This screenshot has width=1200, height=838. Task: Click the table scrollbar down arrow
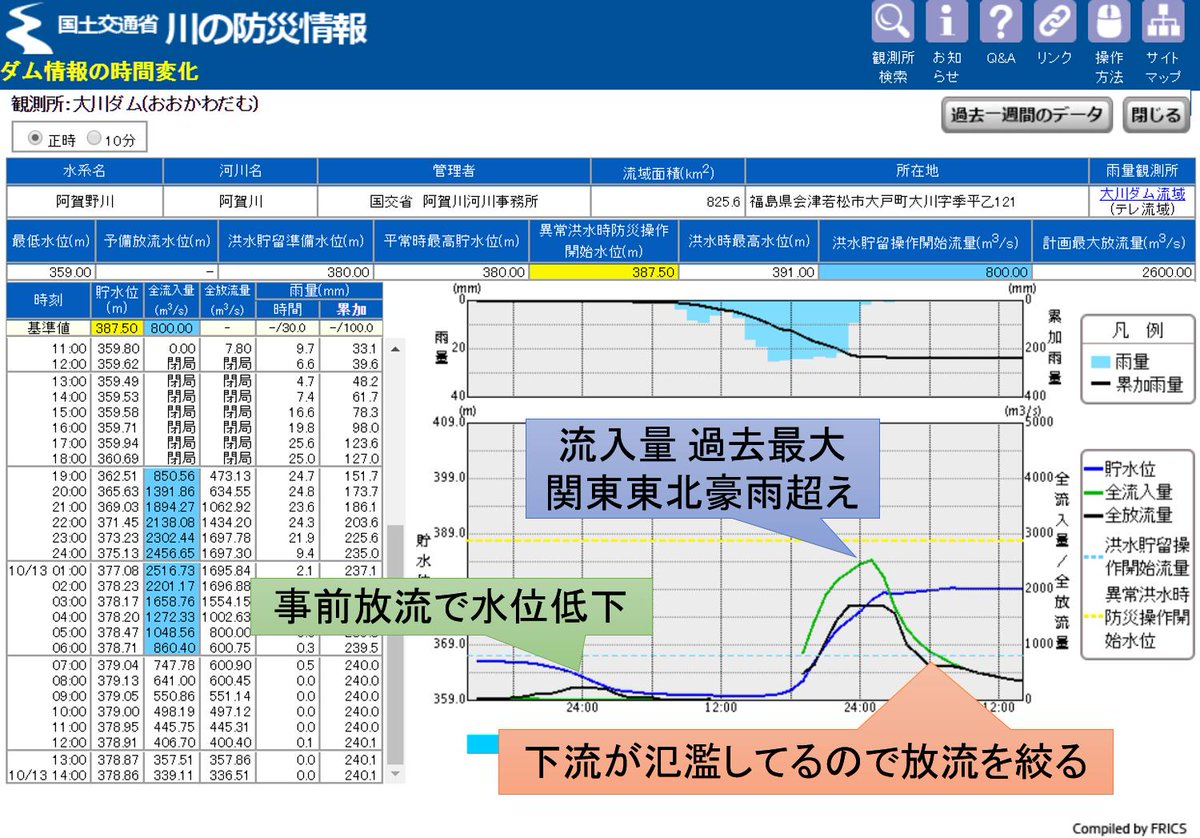(x=396, y=774)
